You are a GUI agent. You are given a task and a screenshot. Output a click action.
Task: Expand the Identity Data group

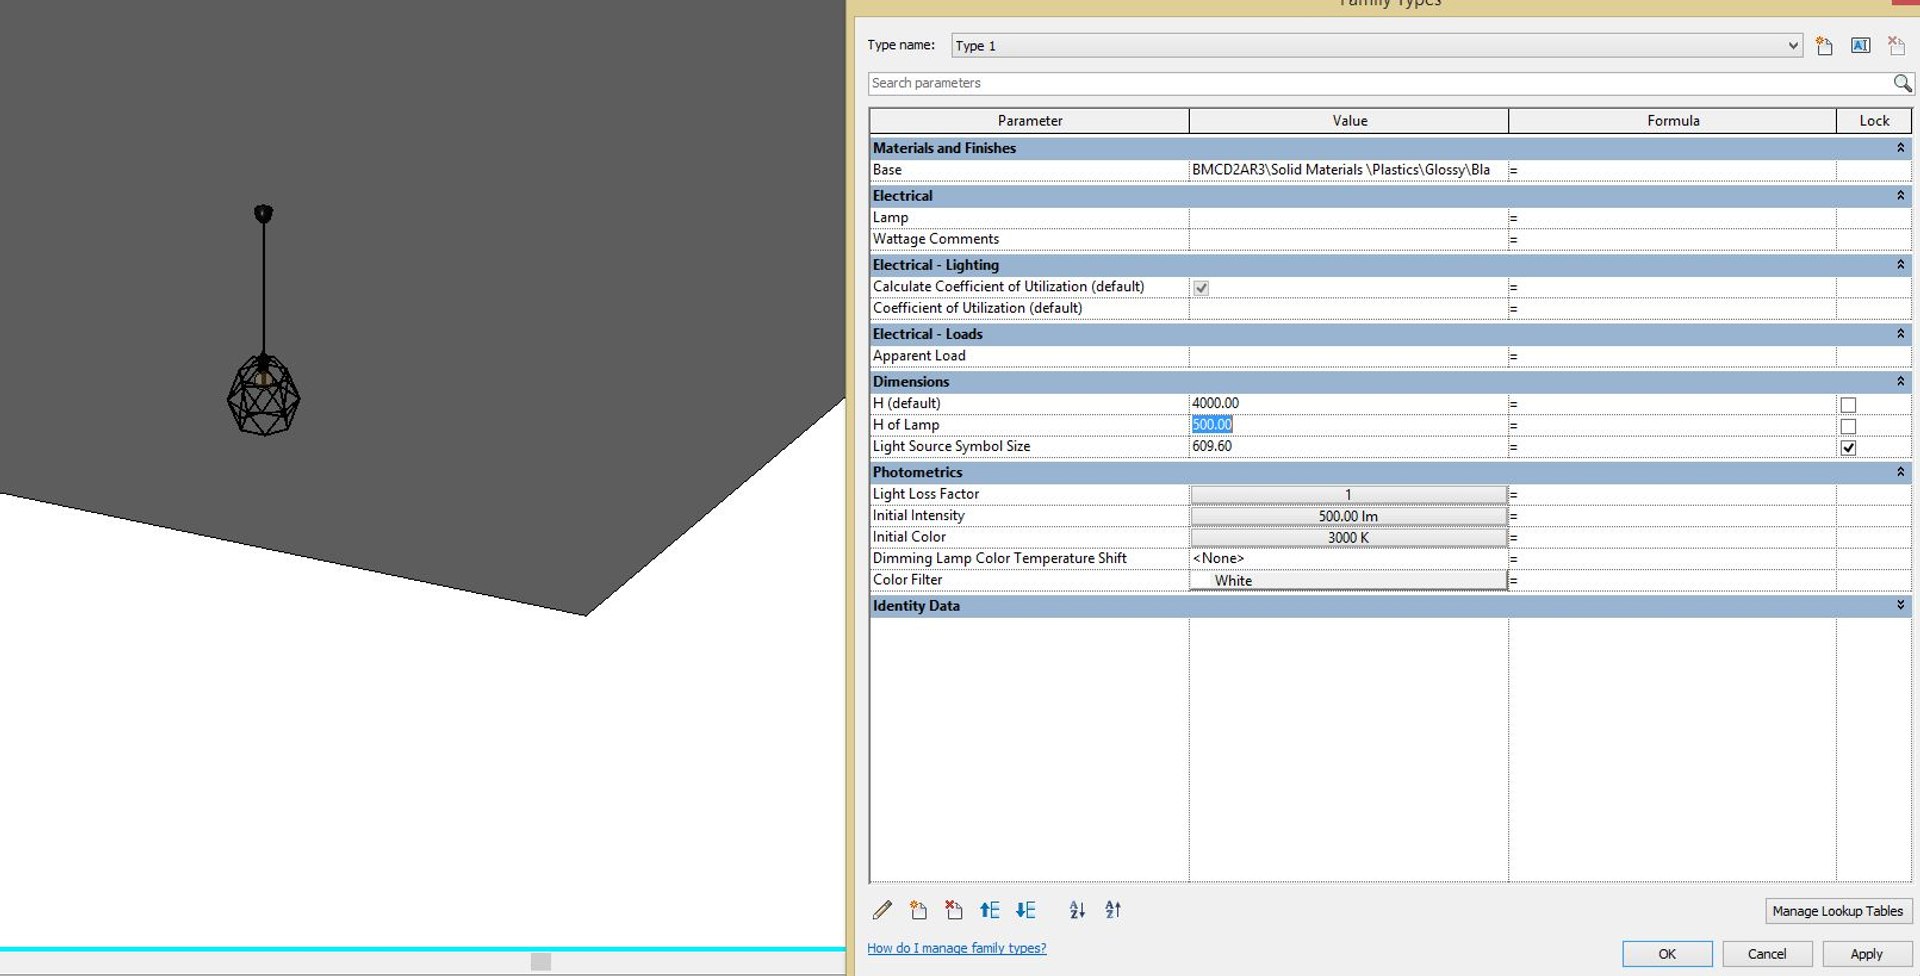[1900, 606]
